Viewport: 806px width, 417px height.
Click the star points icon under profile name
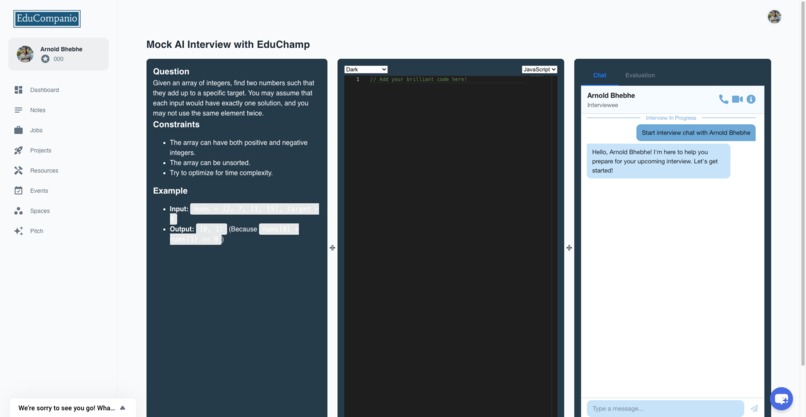(x=45, y=59)
